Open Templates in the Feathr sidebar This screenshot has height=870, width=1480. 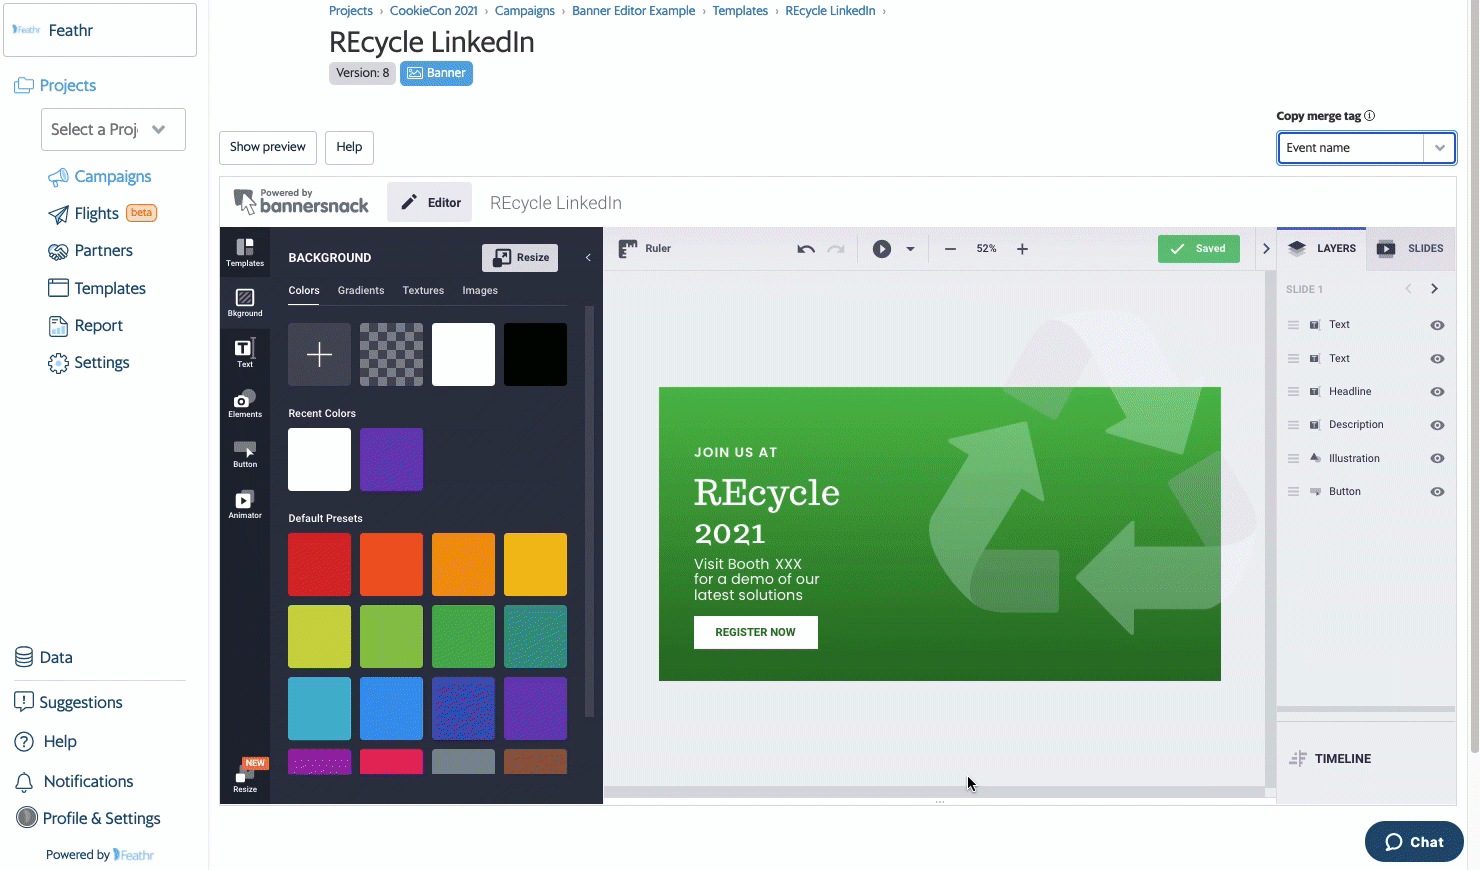pyautogui.click(x=97, y=289)
